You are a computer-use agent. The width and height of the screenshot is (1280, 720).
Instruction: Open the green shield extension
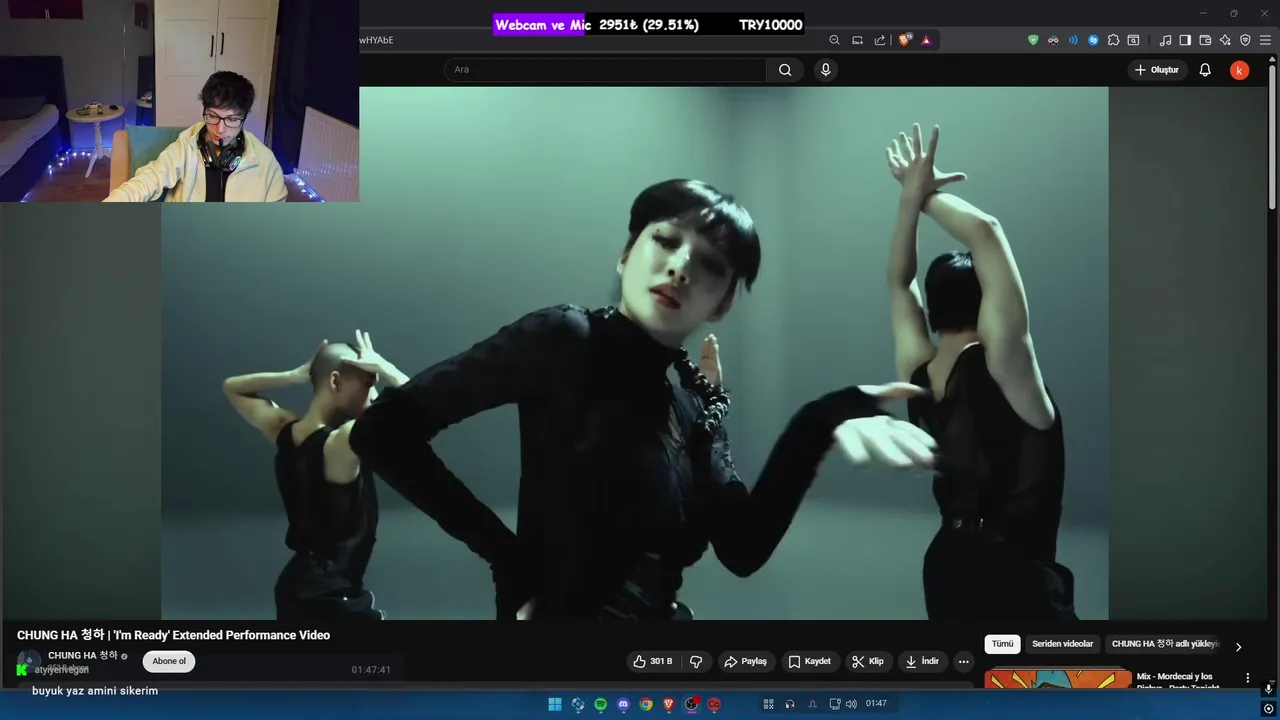point(1033,40)
